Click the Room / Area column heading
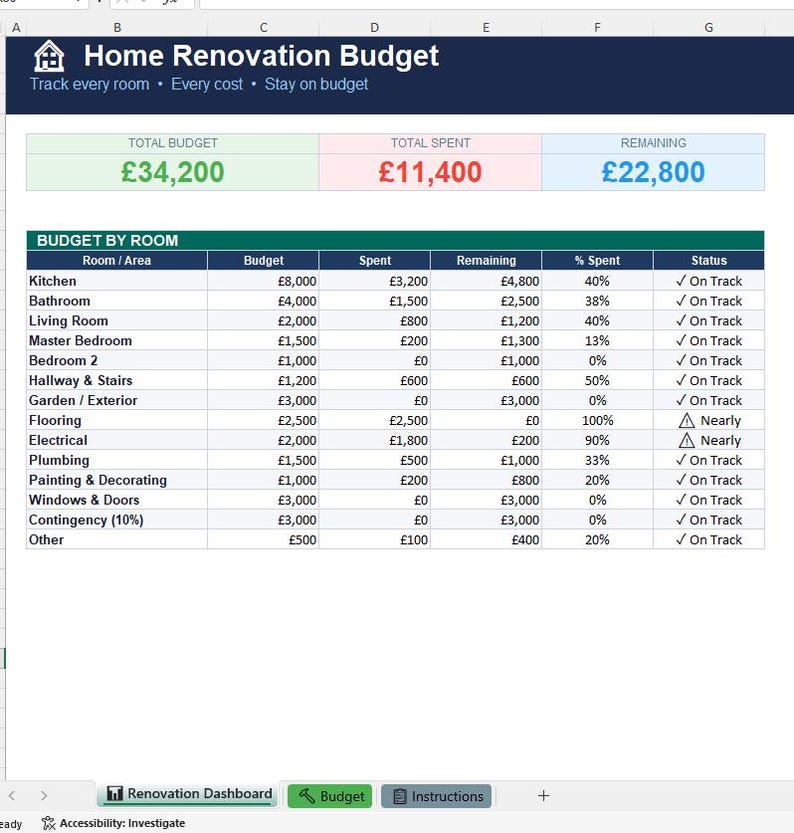Image resolution: width=794 pixels, height=833 pixels. [117, 260]
